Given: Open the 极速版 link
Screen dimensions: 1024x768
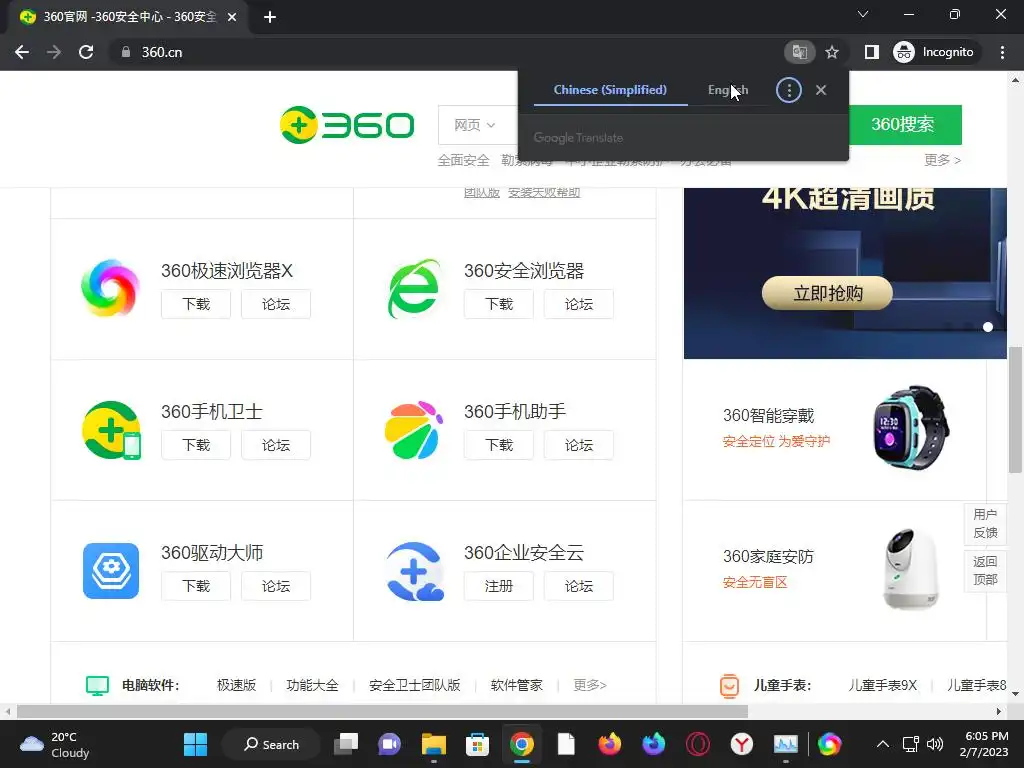Looking at the screenshot, I should point(236,685).
